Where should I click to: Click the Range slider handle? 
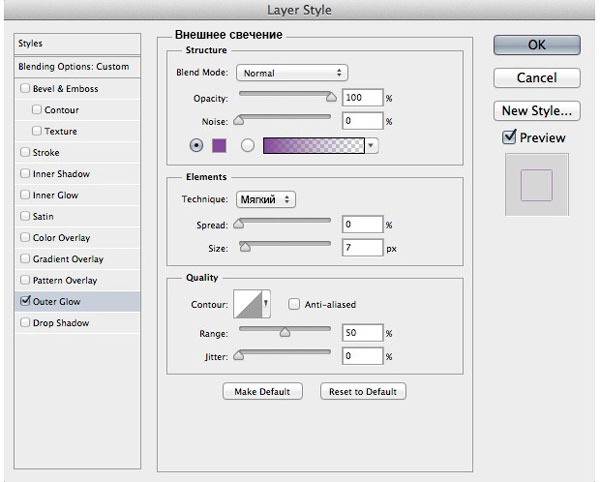(x=285, y=332)
